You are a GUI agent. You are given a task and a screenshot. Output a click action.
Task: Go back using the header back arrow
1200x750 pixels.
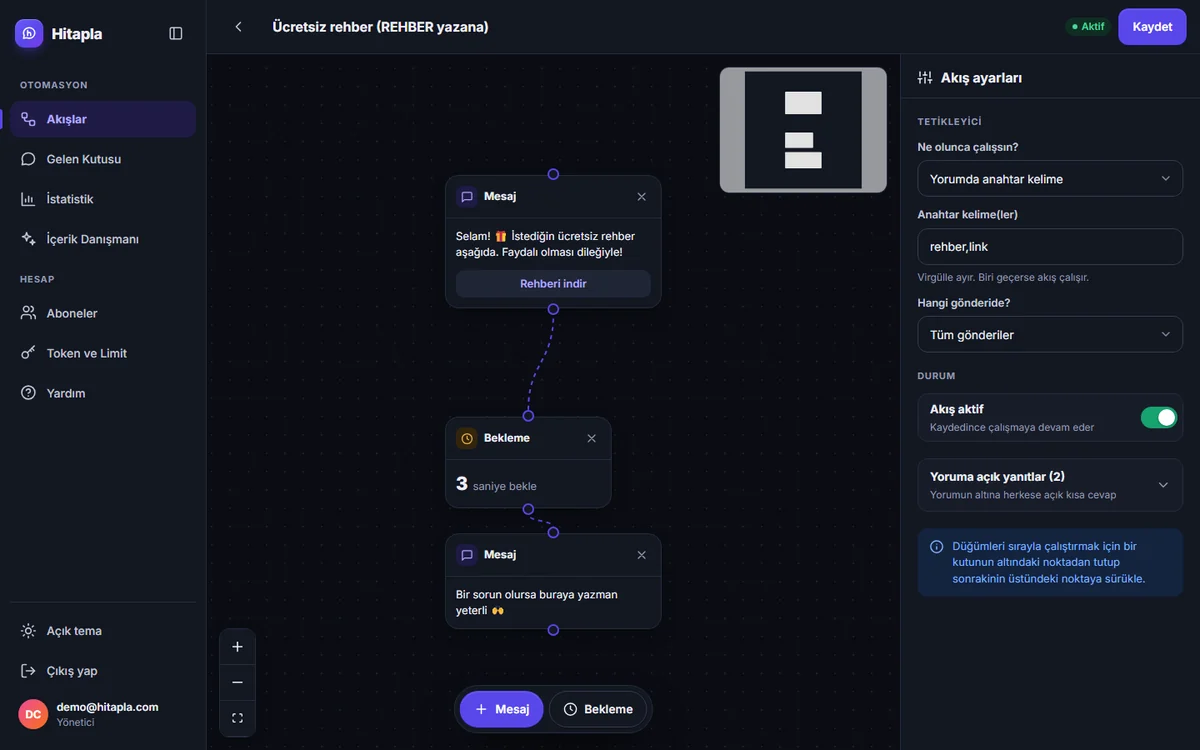point(238,27)
